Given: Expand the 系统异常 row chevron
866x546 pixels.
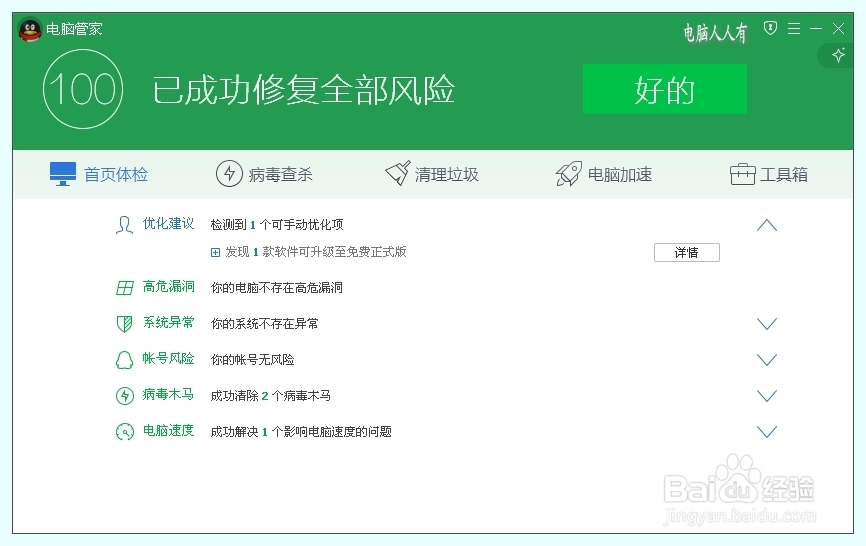Looking at the screenshot, I should pos(767,324).
